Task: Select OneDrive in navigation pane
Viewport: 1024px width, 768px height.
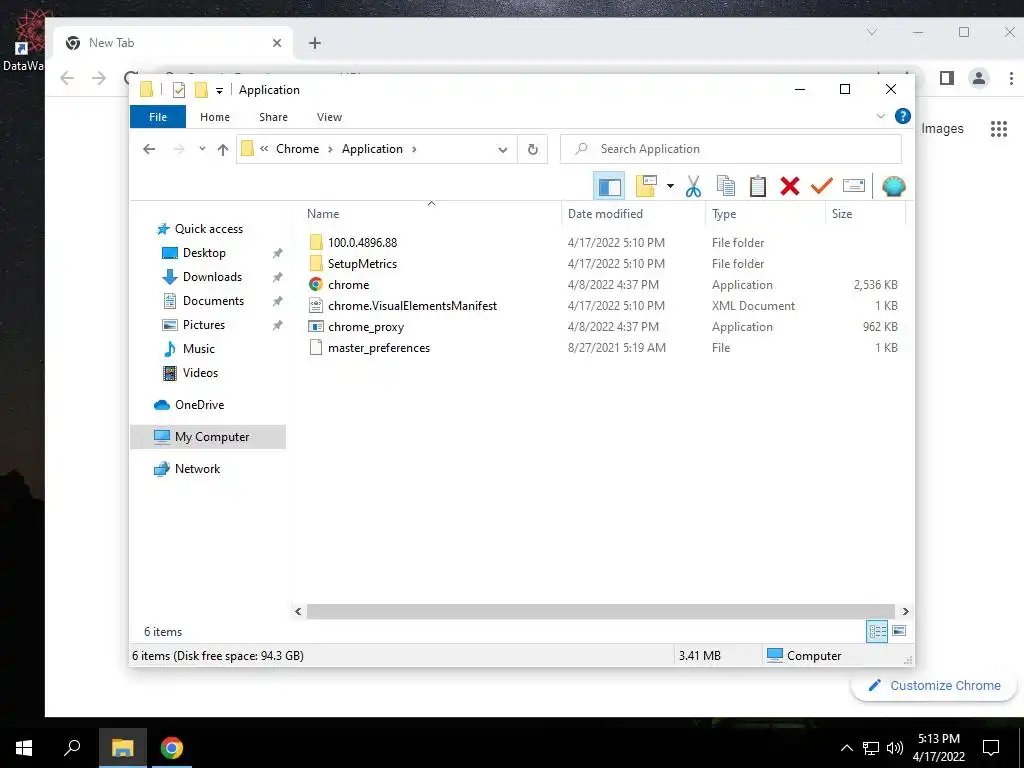Action: pos(199,405)
